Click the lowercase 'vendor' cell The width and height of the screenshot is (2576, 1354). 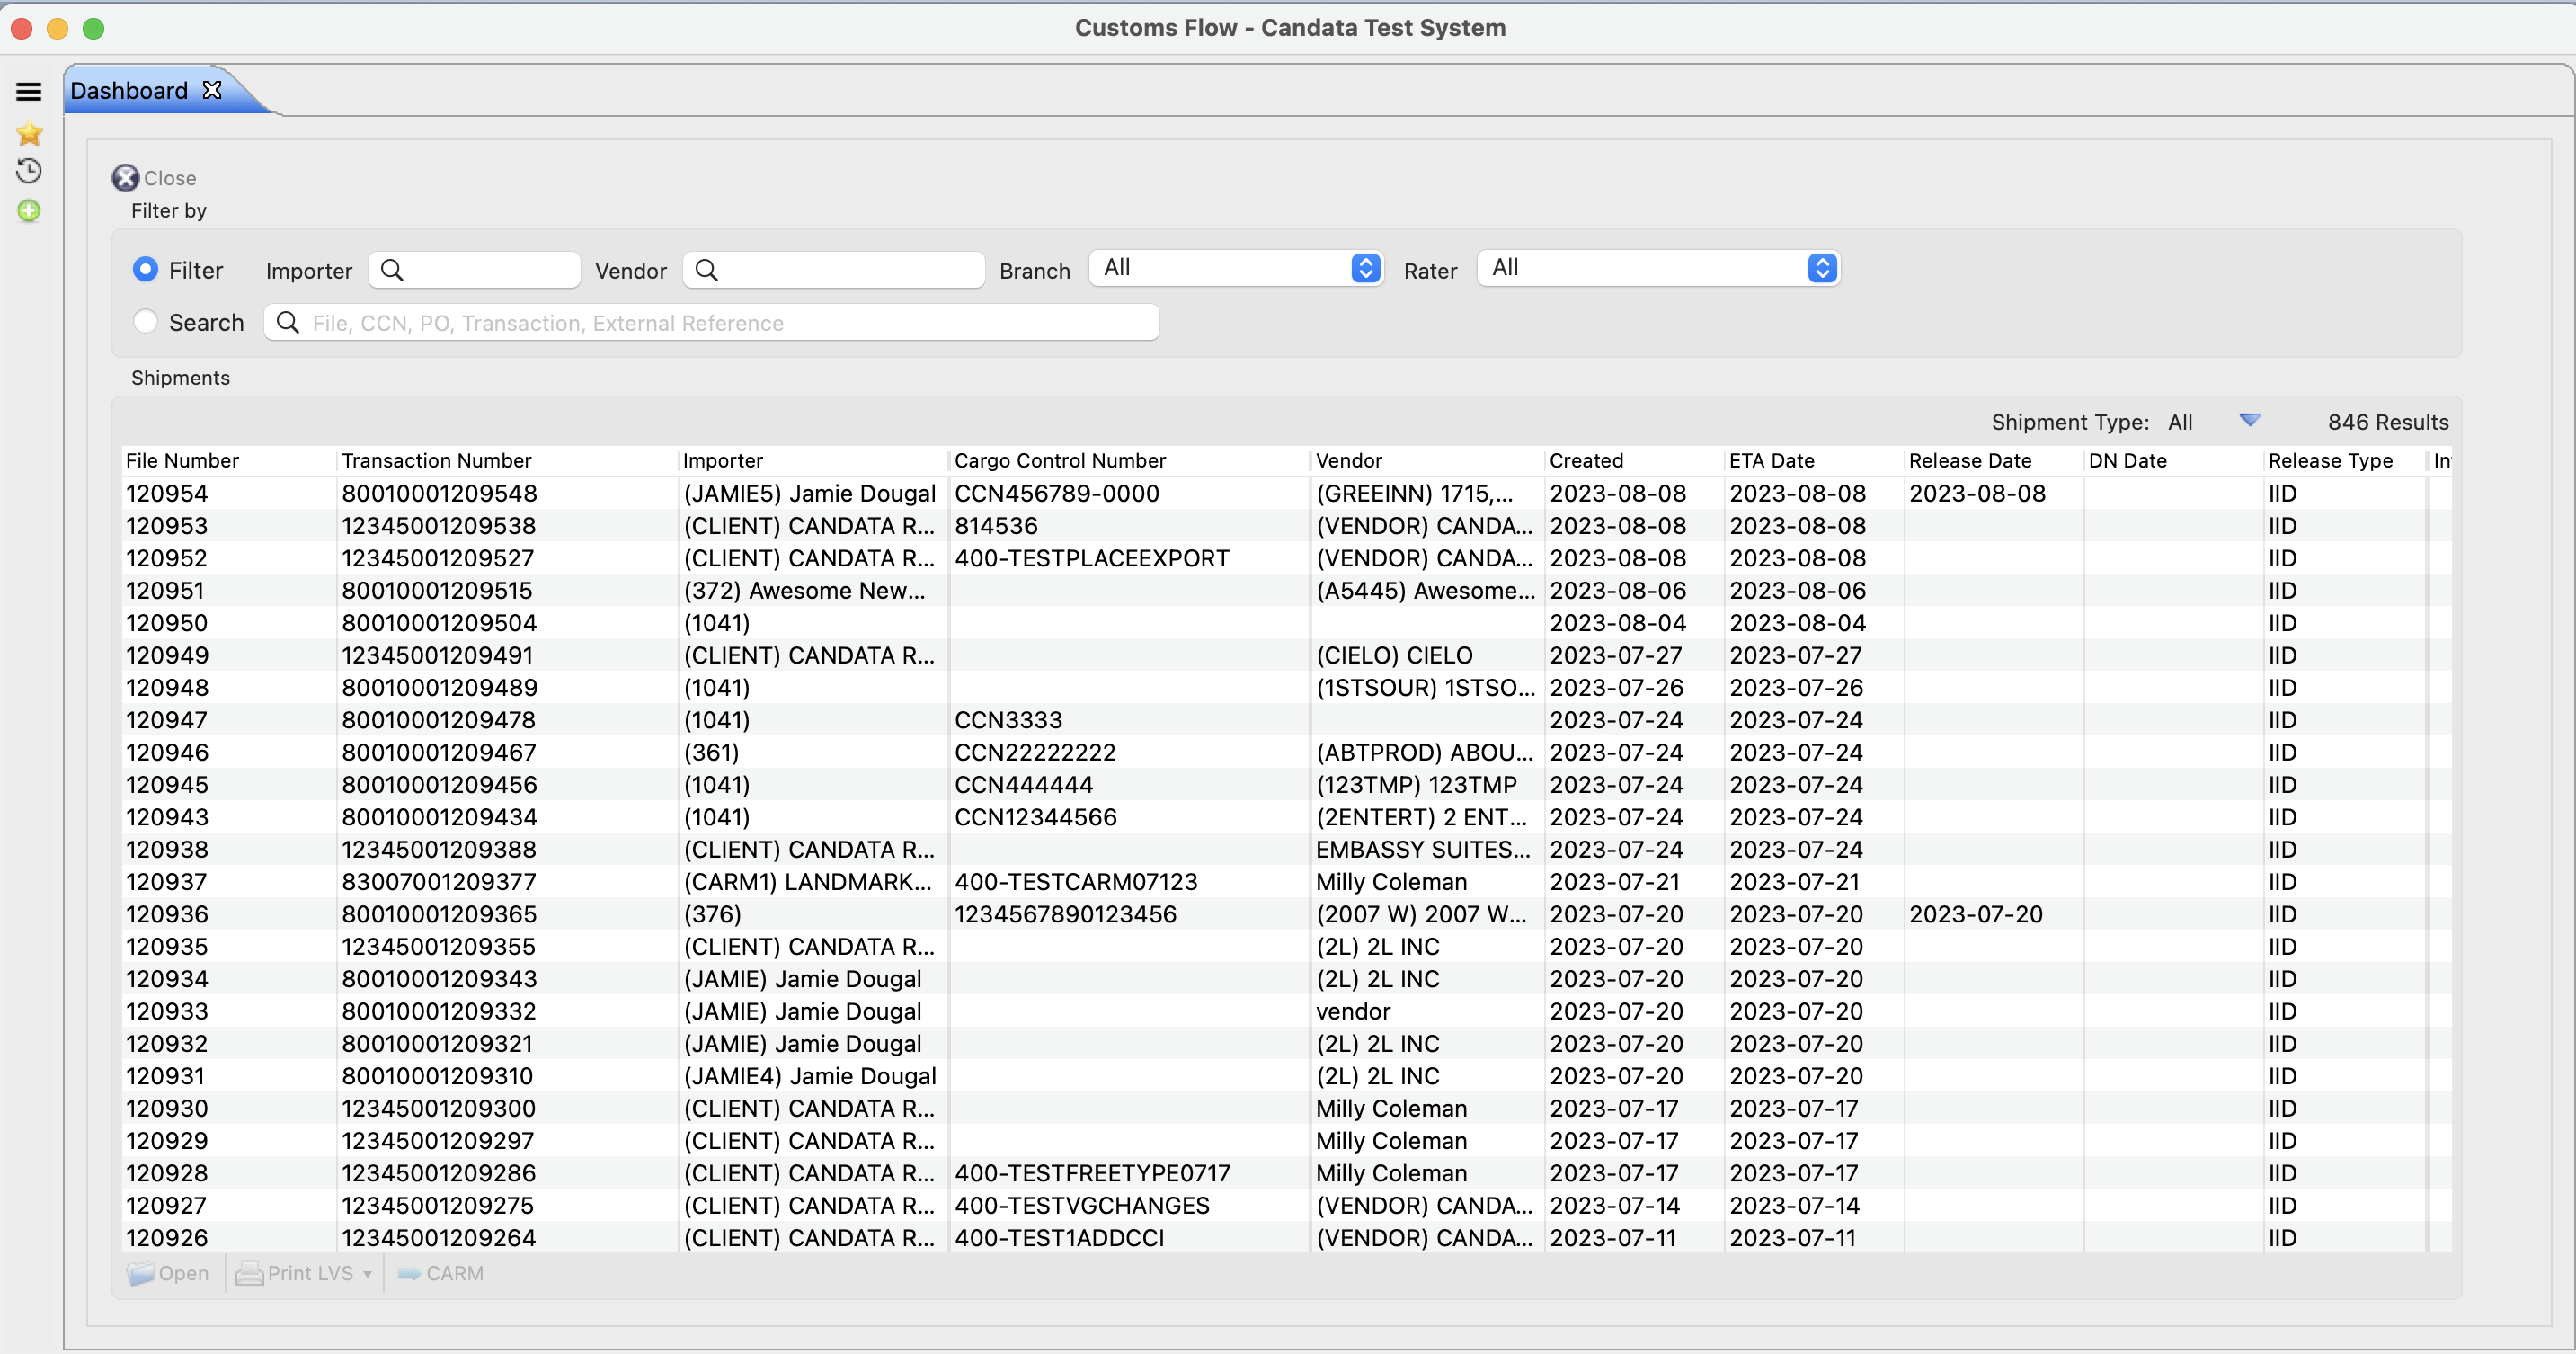tap(1352, 1011)
